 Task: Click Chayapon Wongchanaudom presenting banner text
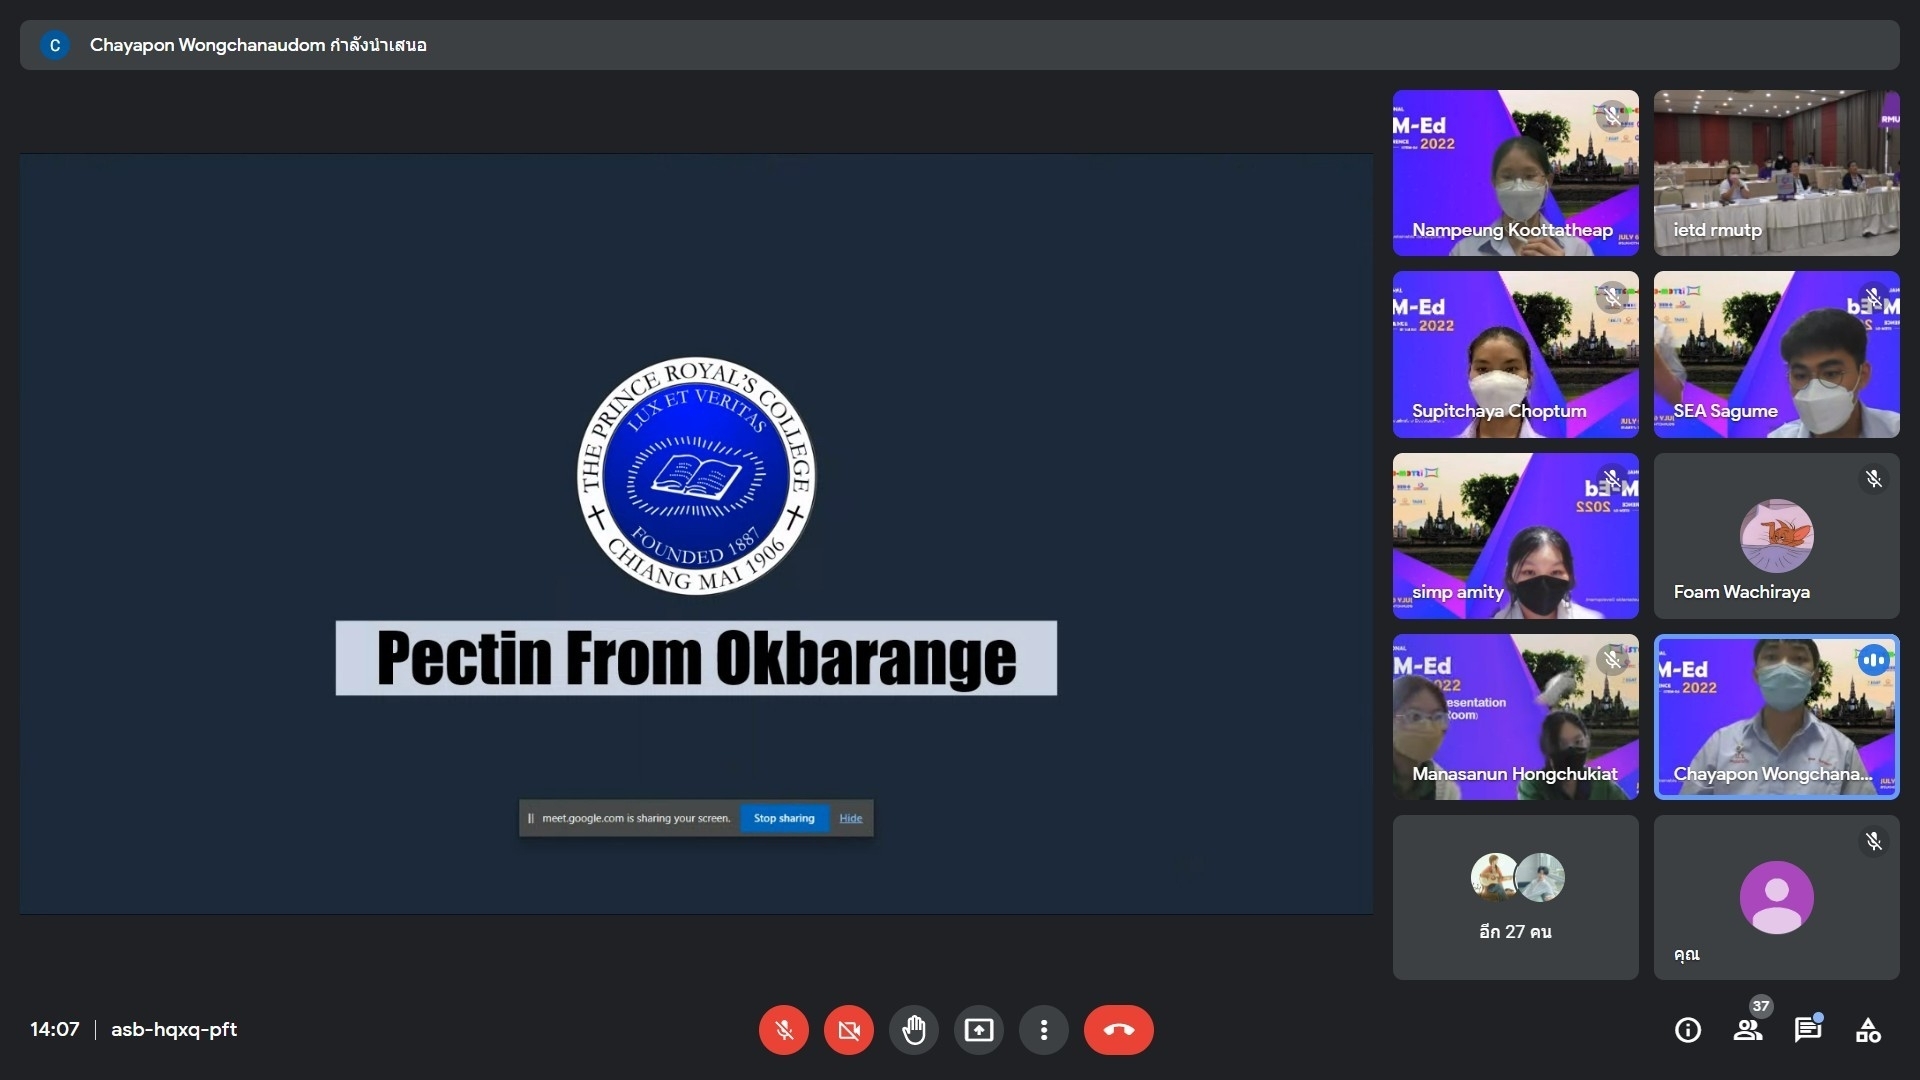258,45
